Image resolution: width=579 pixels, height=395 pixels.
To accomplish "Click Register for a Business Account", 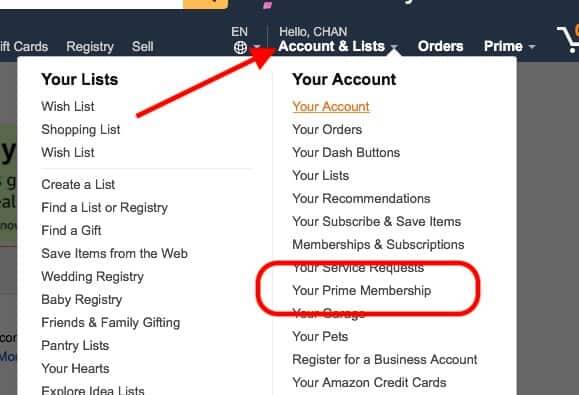I will pos(384,360).
